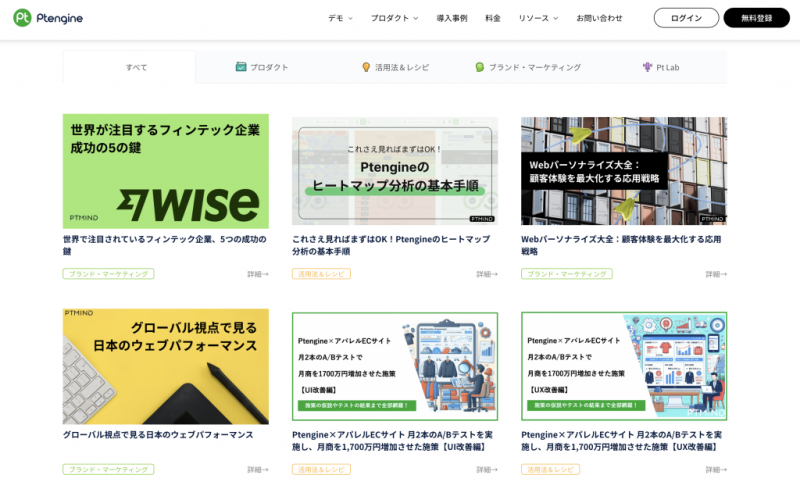Click the ログイン button
The height and width of the screenshot is (489, 800).
(686, 18)
